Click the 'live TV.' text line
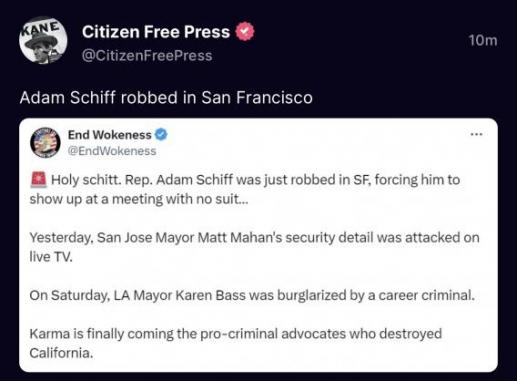 pyautogui.click(x=51, y=257)
